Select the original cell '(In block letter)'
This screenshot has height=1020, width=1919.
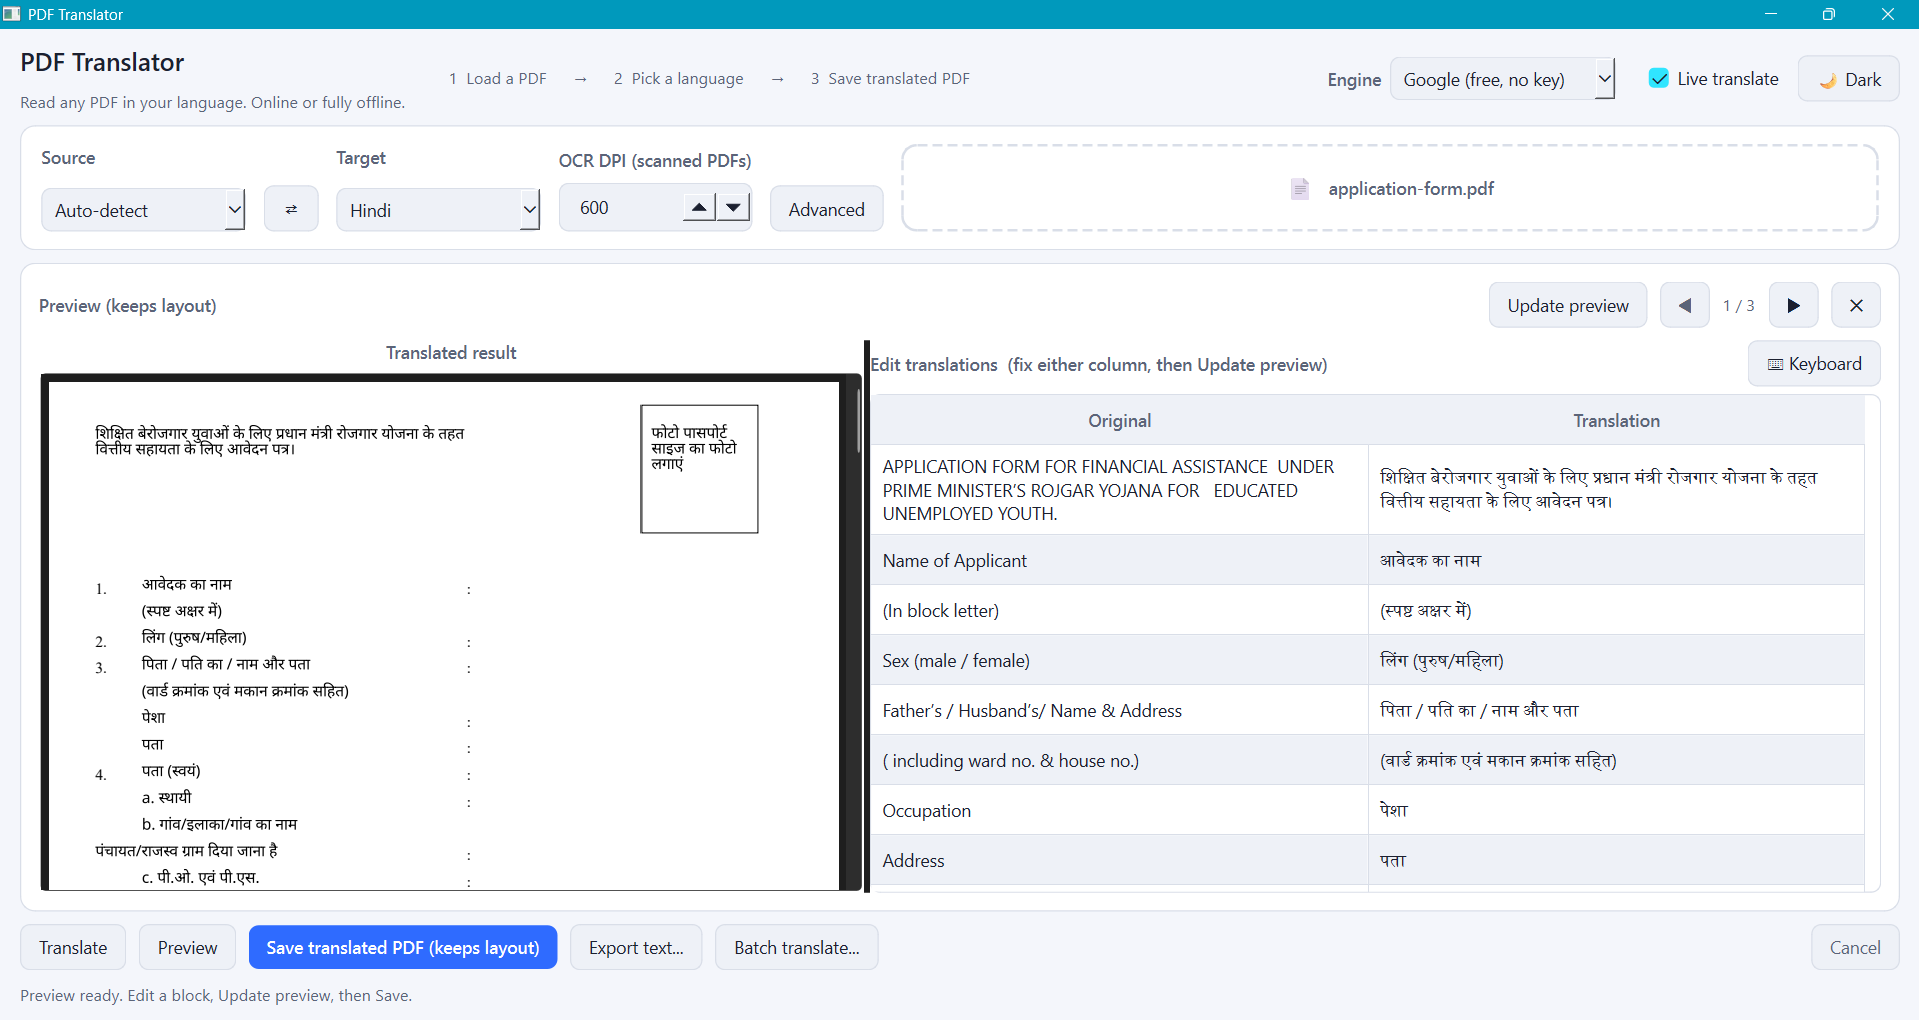1119,610
